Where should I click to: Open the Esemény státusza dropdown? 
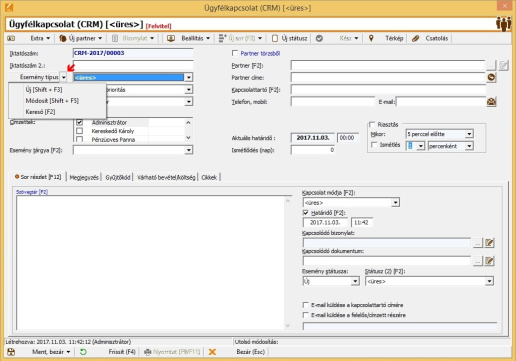pos(355,281)
